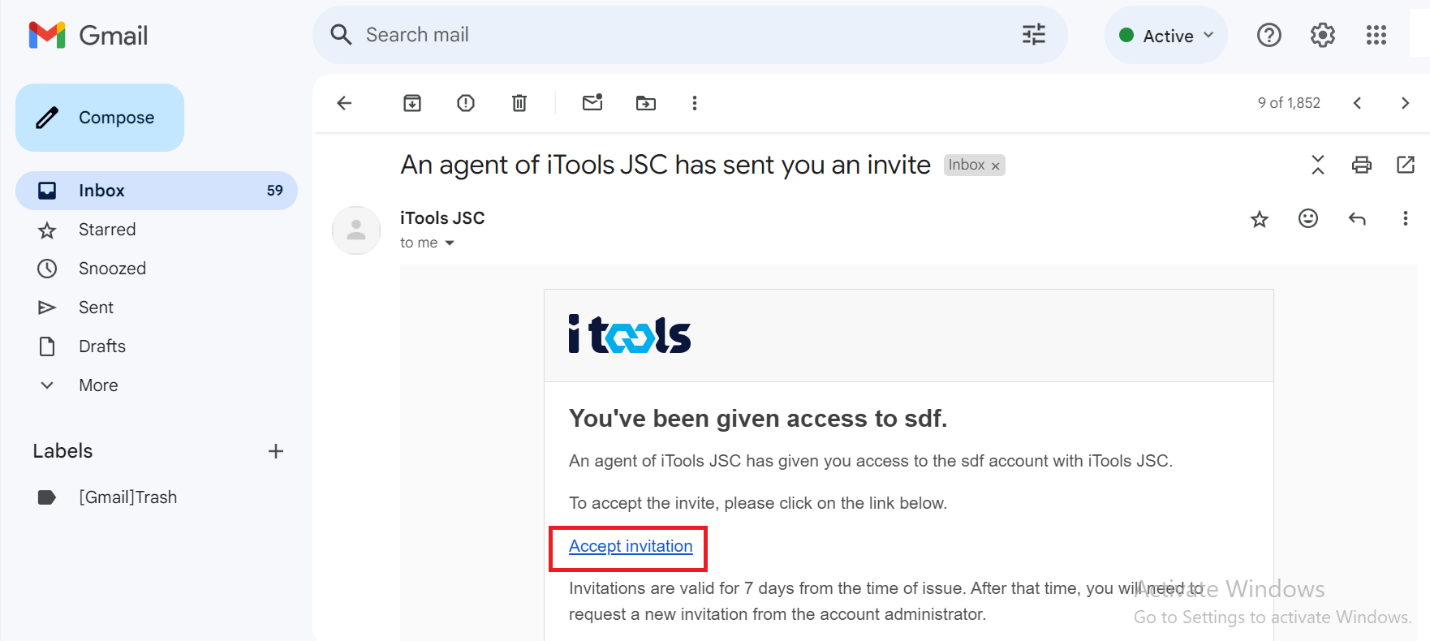This screenshot has height=641, width=1430.
Task: Open message in new window icon
Action: coord(1406,165)
